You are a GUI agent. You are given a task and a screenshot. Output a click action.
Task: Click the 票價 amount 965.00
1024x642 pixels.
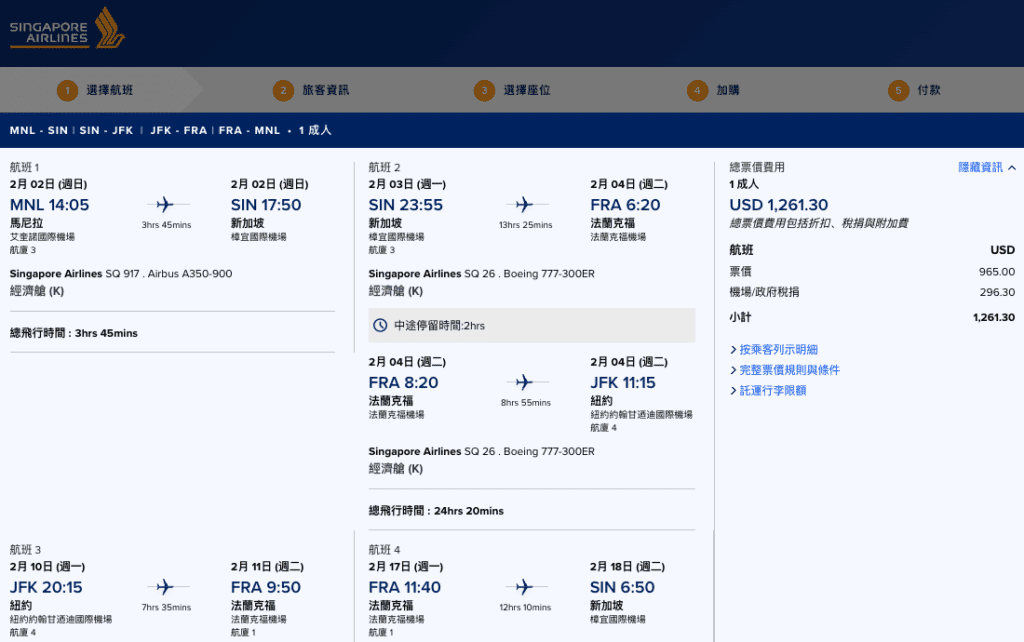(997, 272)
